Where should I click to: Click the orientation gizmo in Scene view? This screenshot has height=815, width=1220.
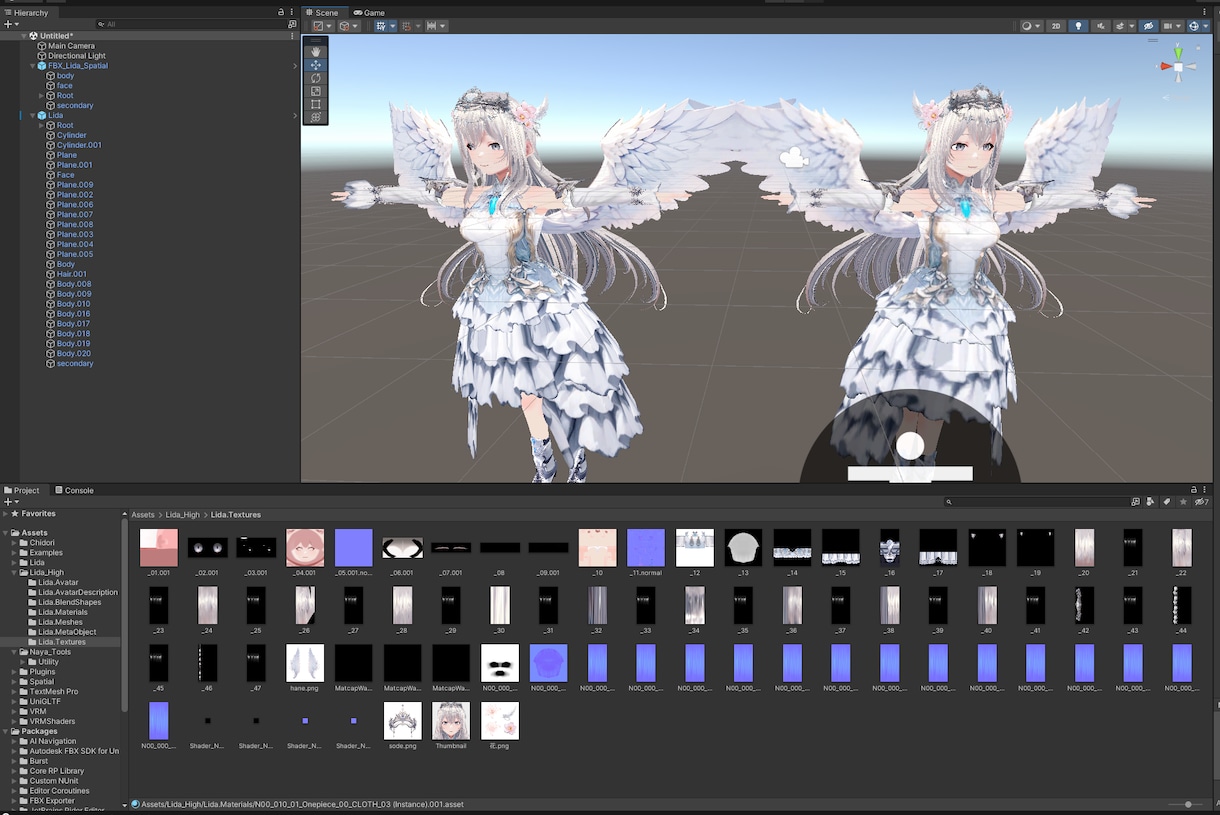coord(1178,66)
